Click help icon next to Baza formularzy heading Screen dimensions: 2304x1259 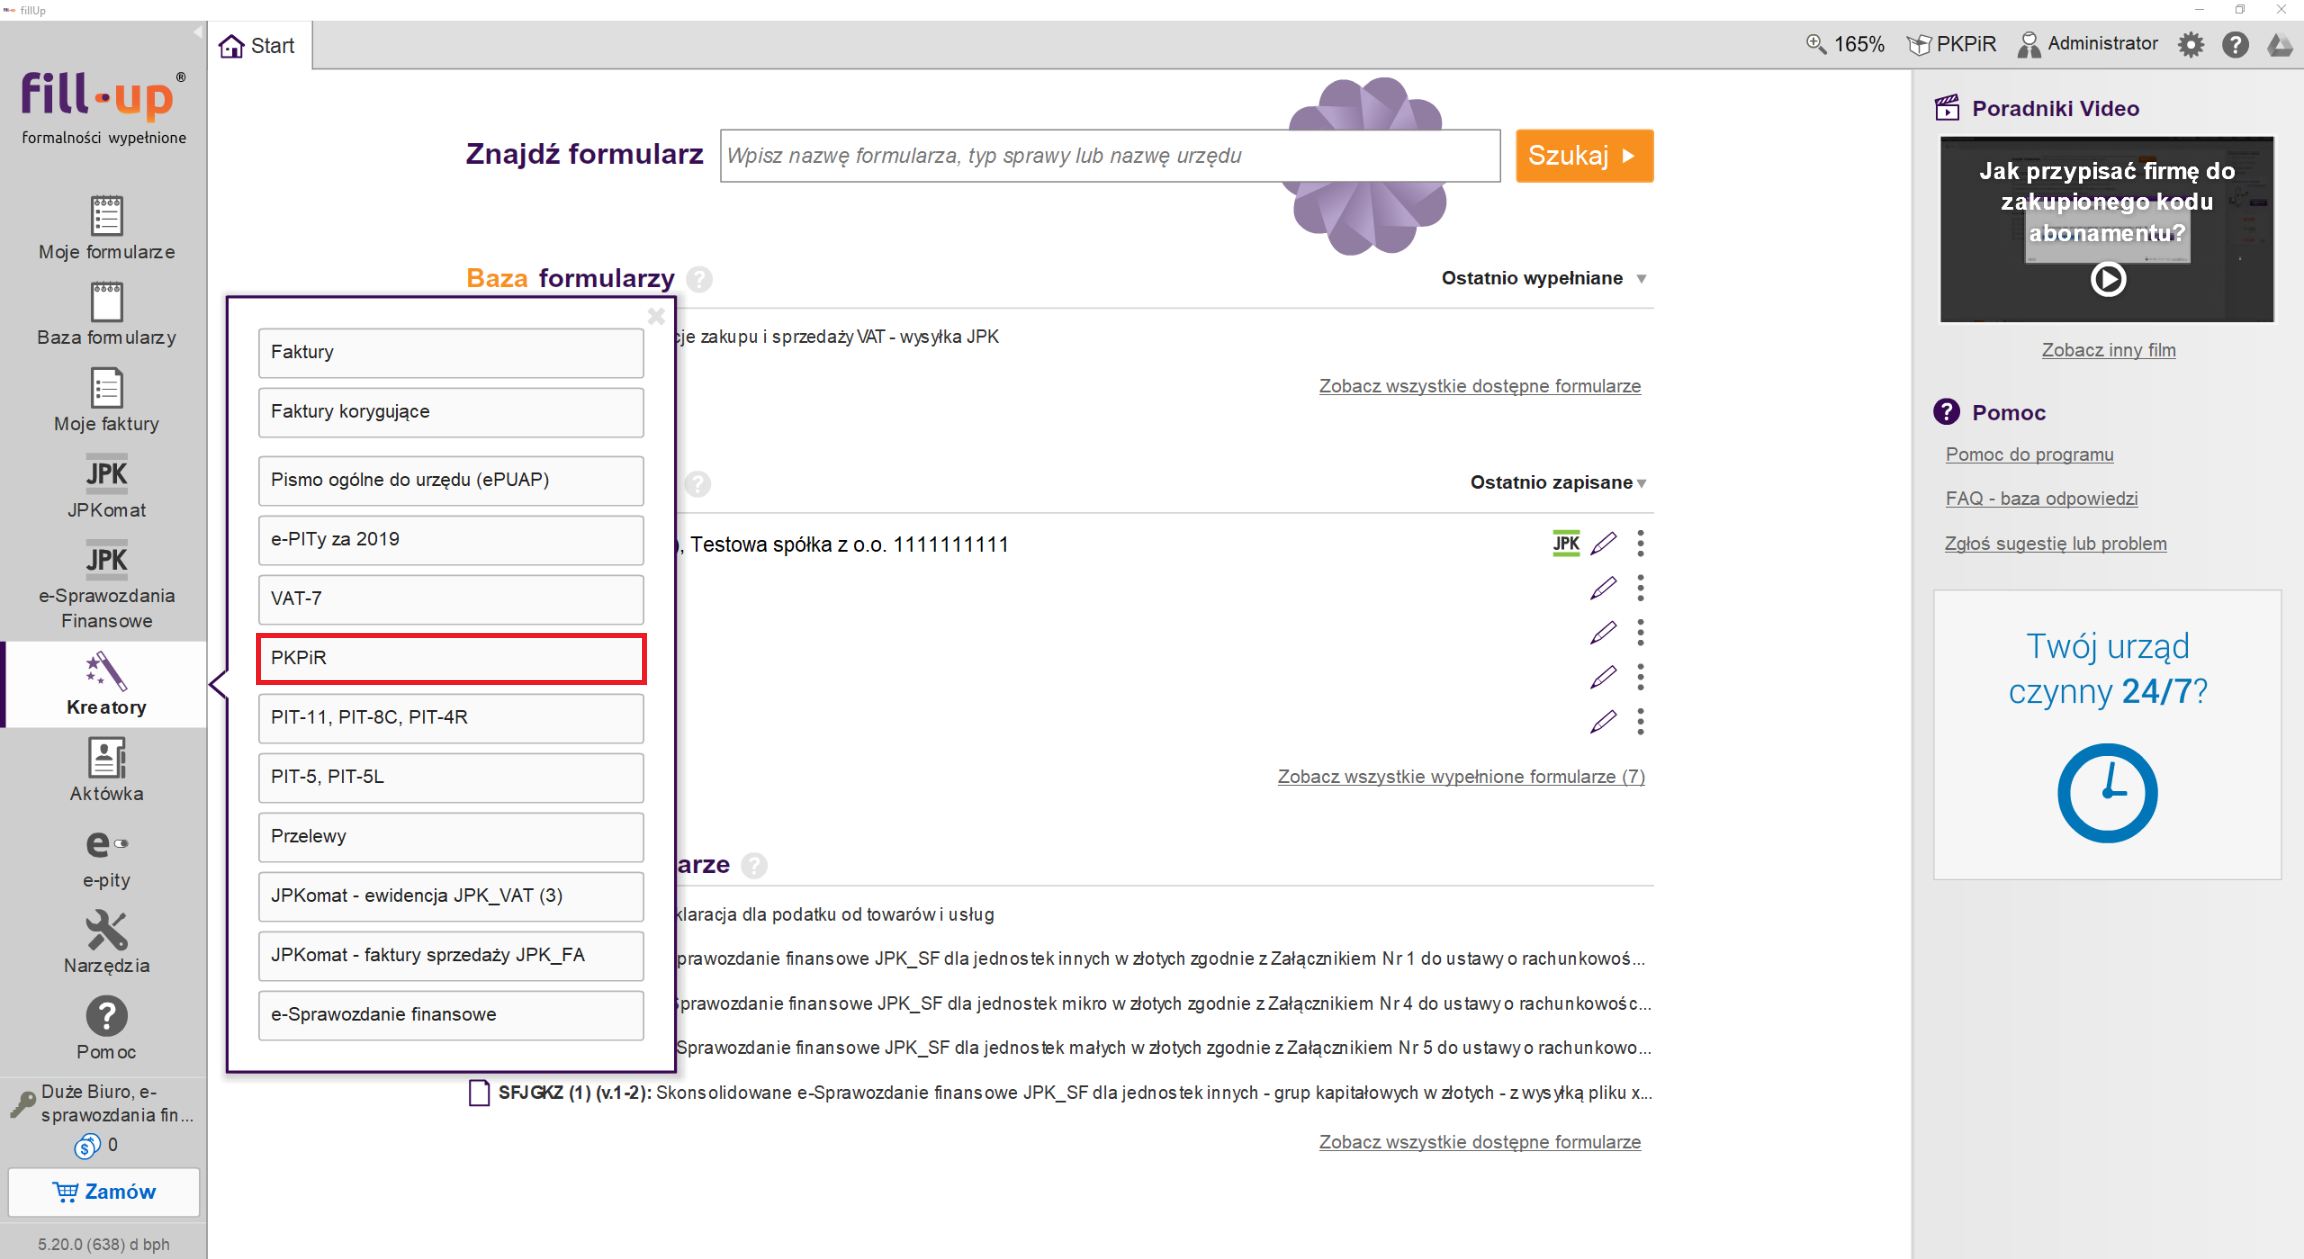(x=700, y=279)
